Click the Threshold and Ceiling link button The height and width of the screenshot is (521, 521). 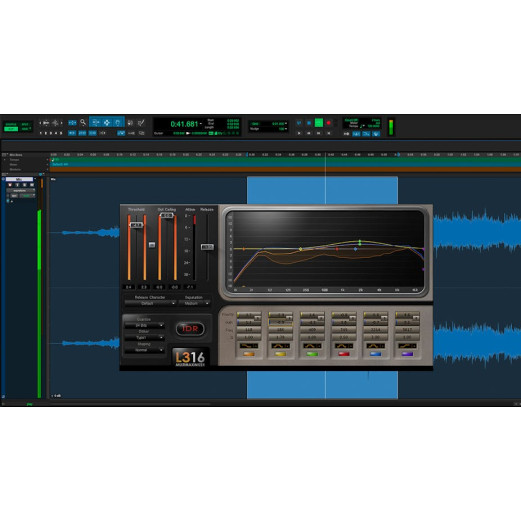(x=152, y=245)
